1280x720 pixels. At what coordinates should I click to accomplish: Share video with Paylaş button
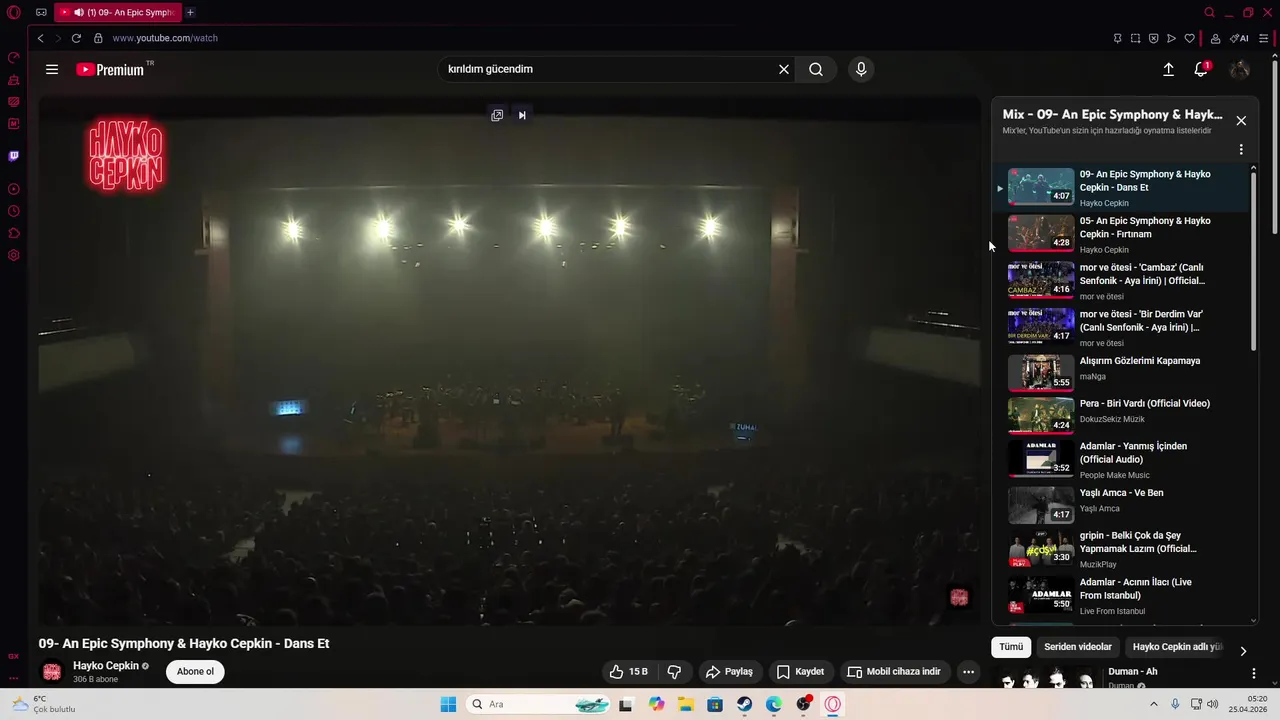[x=729, y=671]
